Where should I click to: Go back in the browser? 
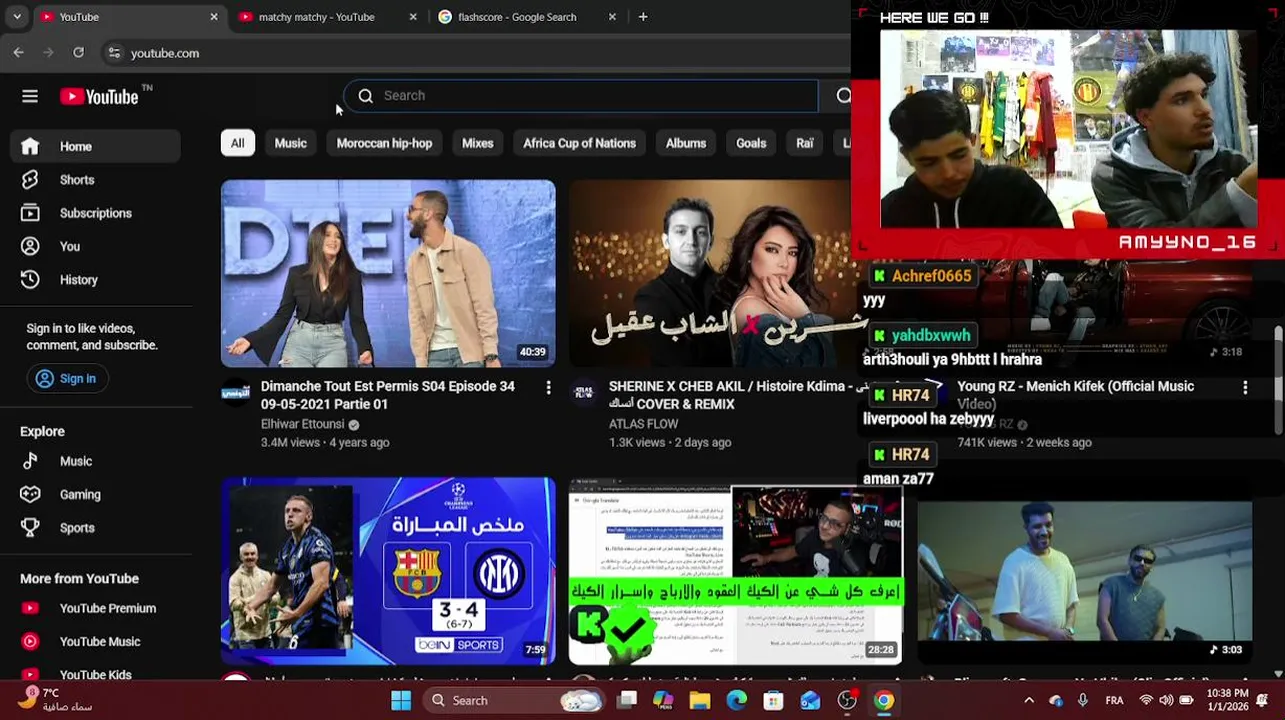19,52
